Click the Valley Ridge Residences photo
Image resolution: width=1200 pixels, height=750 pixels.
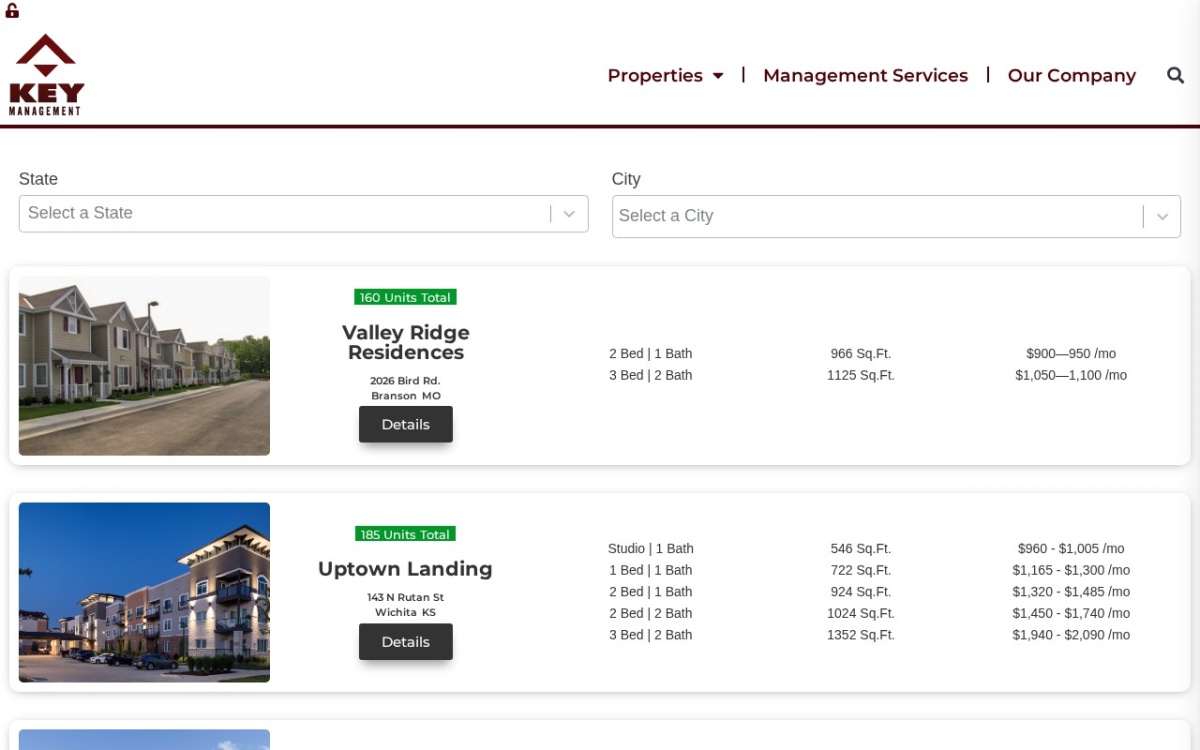click(x=144, y=366)
